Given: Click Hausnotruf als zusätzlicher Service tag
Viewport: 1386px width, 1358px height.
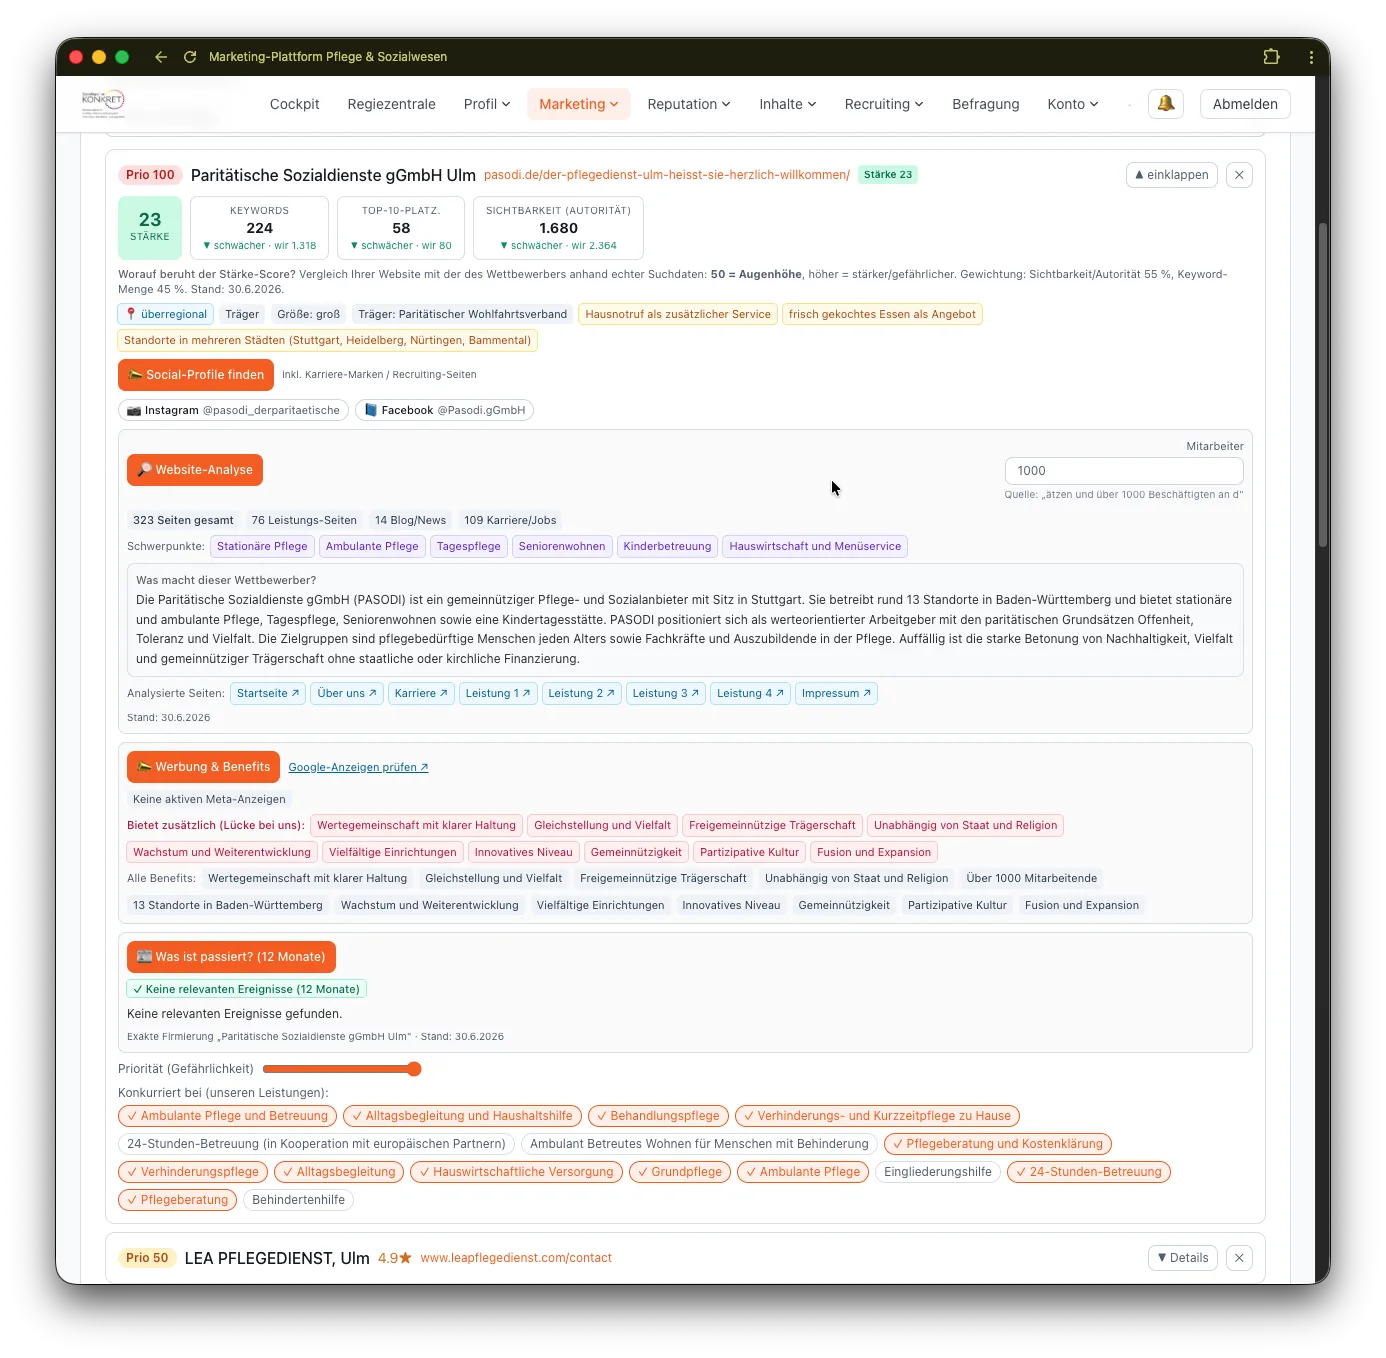Looking at the screenshot, I should [x=678, y=314].
